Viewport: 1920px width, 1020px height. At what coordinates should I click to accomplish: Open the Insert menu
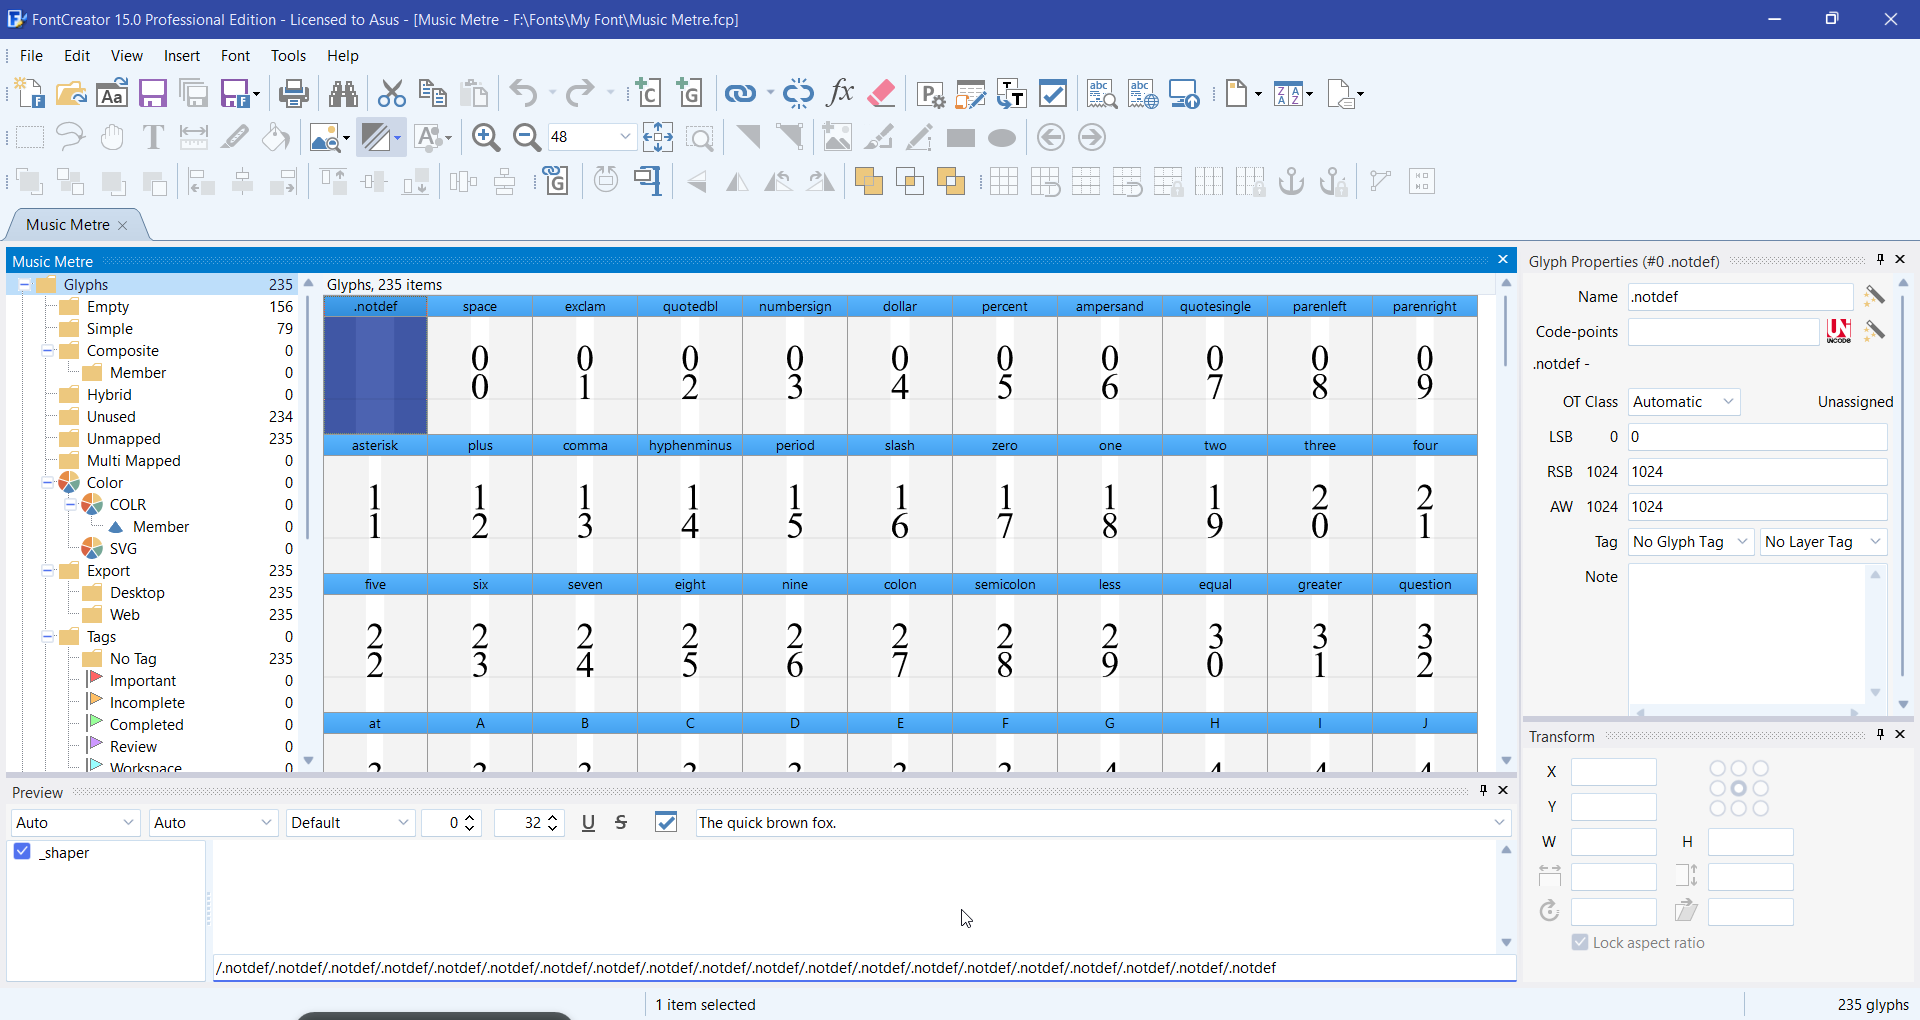(x=182, y=56)
